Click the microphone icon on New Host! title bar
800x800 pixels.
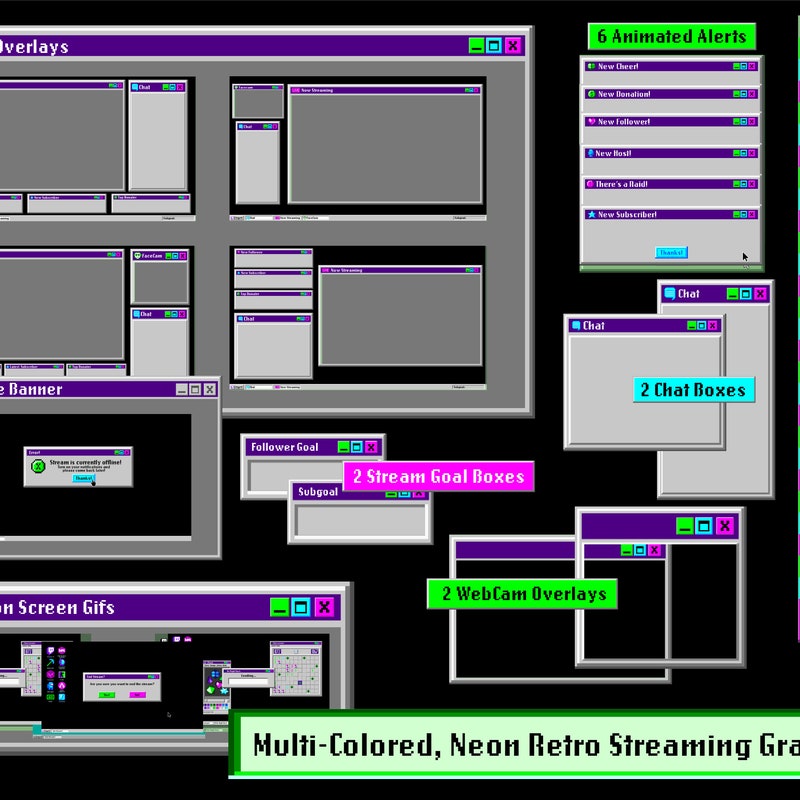(x=590, y=153)
